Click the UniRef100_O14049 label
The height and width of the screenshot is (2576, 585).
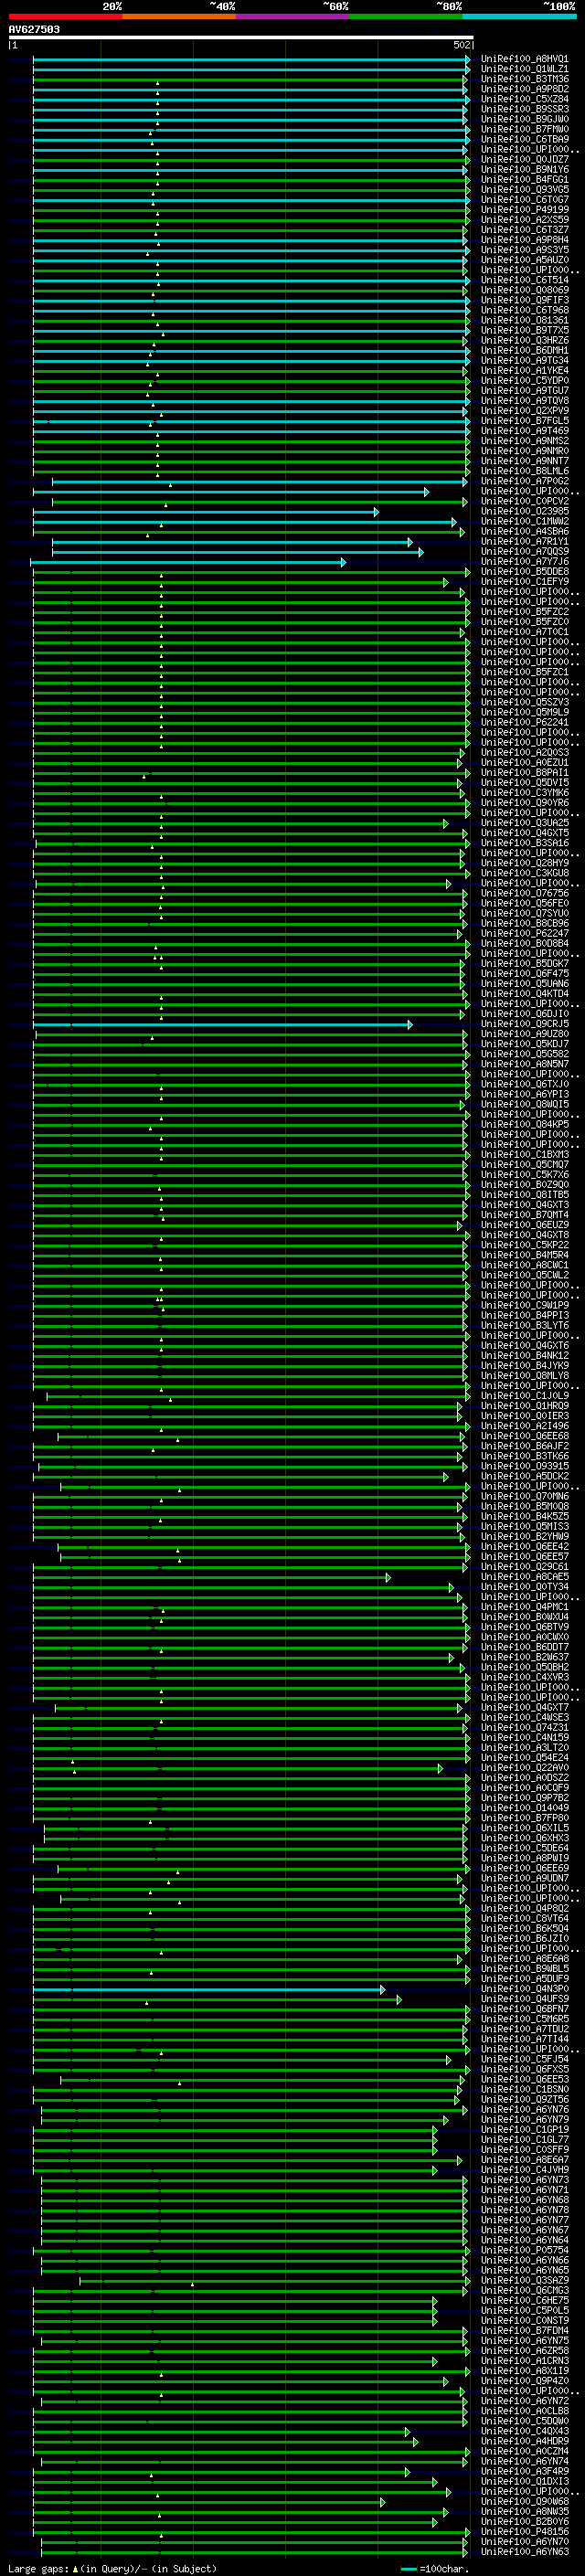click(525, 1808)
